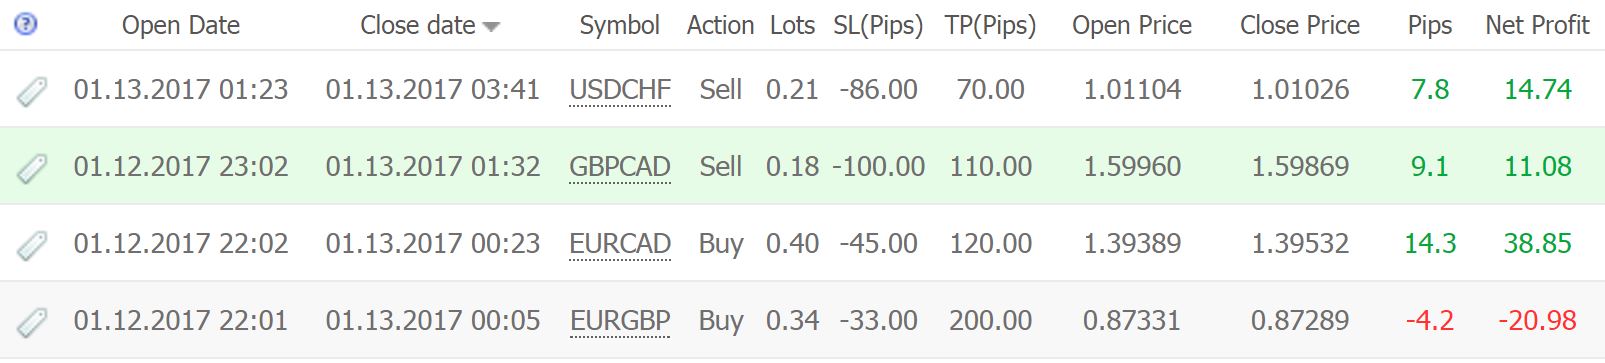
Task: Open the tag icon for EURGBP trade
Action: (x=32, y=322)
